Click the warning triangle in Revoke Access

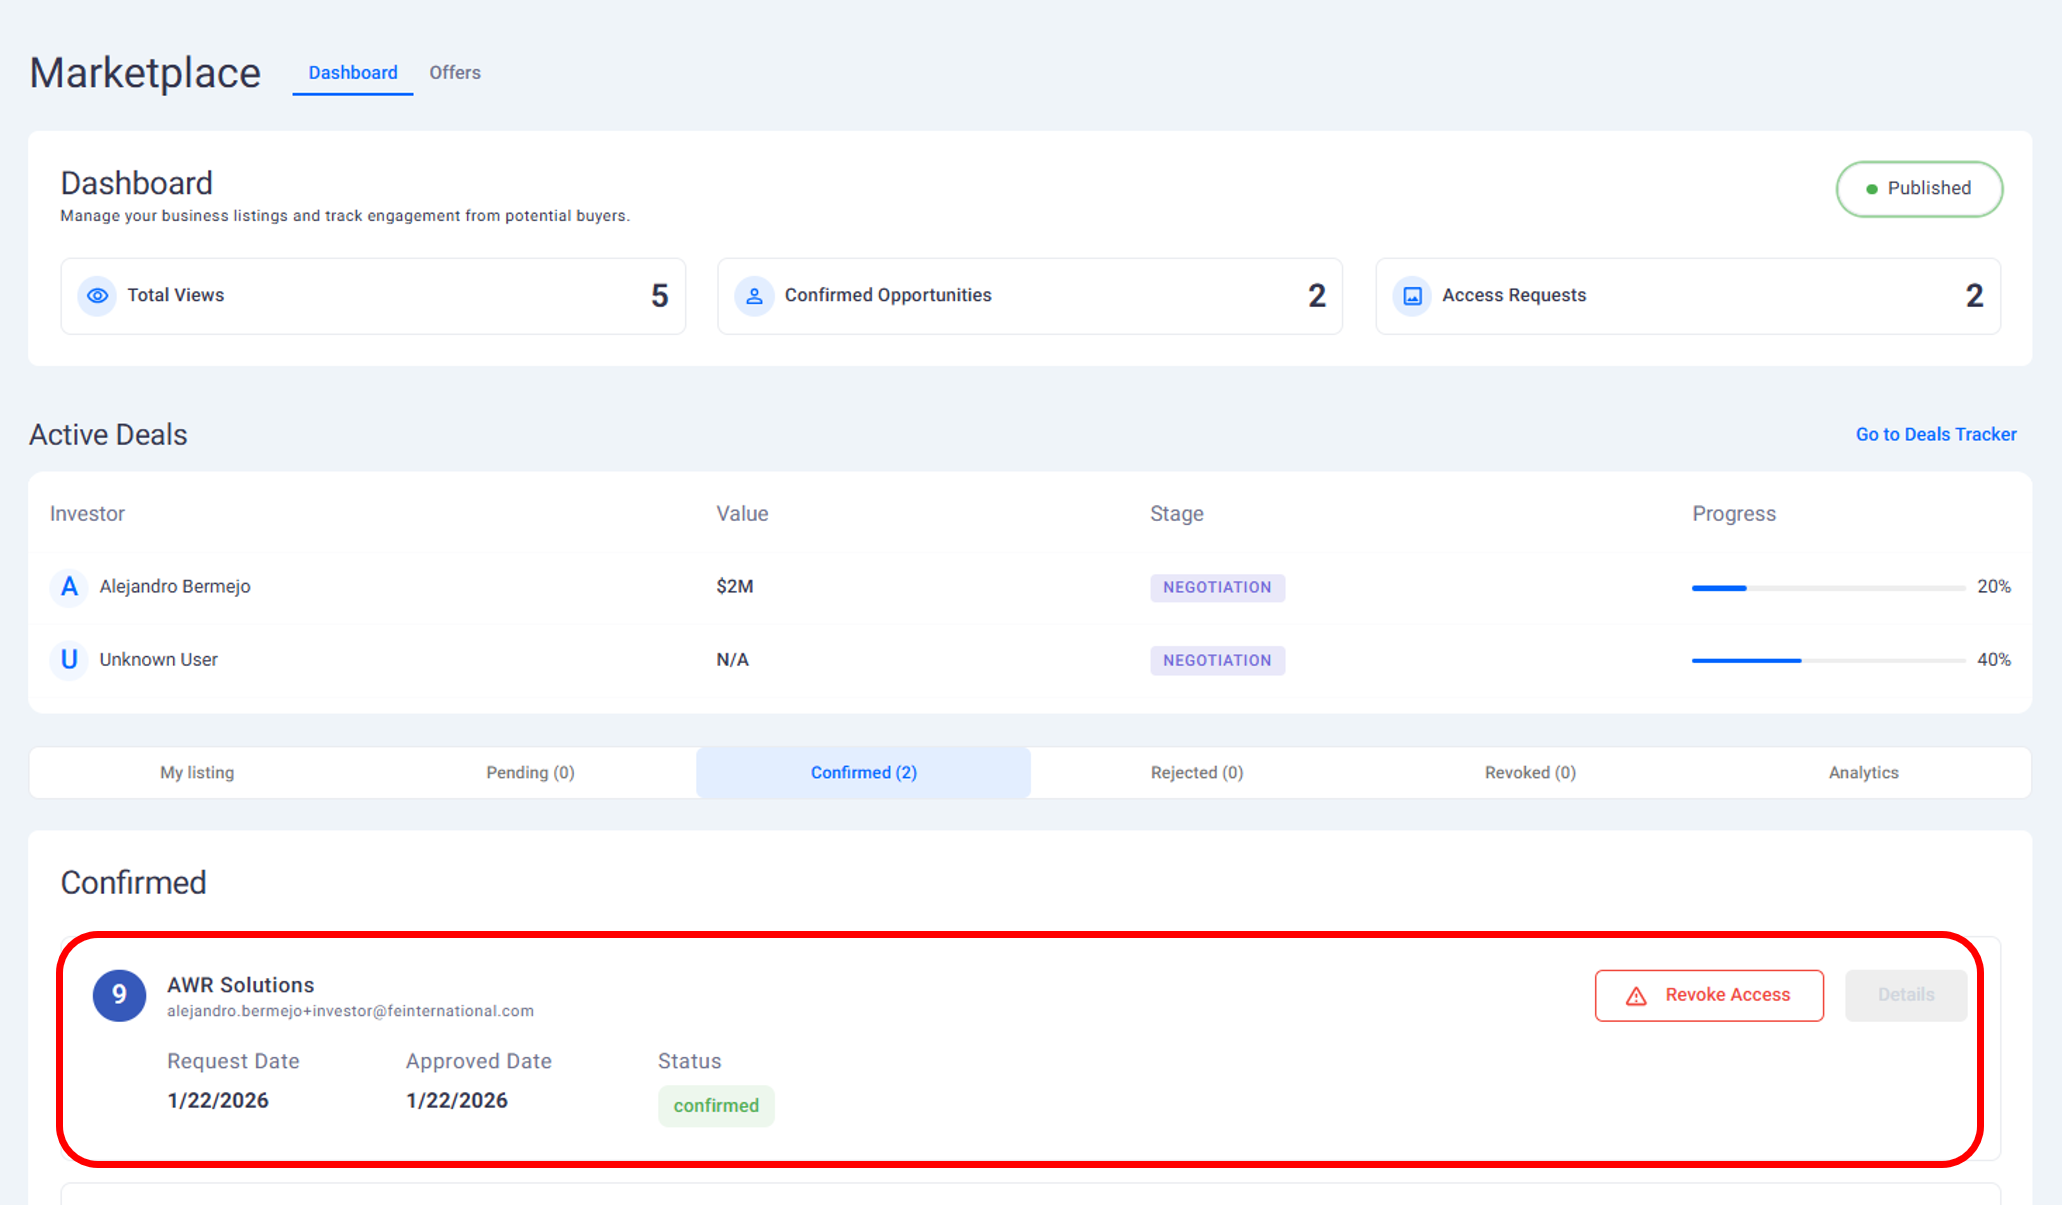(x=1636, y=996)
